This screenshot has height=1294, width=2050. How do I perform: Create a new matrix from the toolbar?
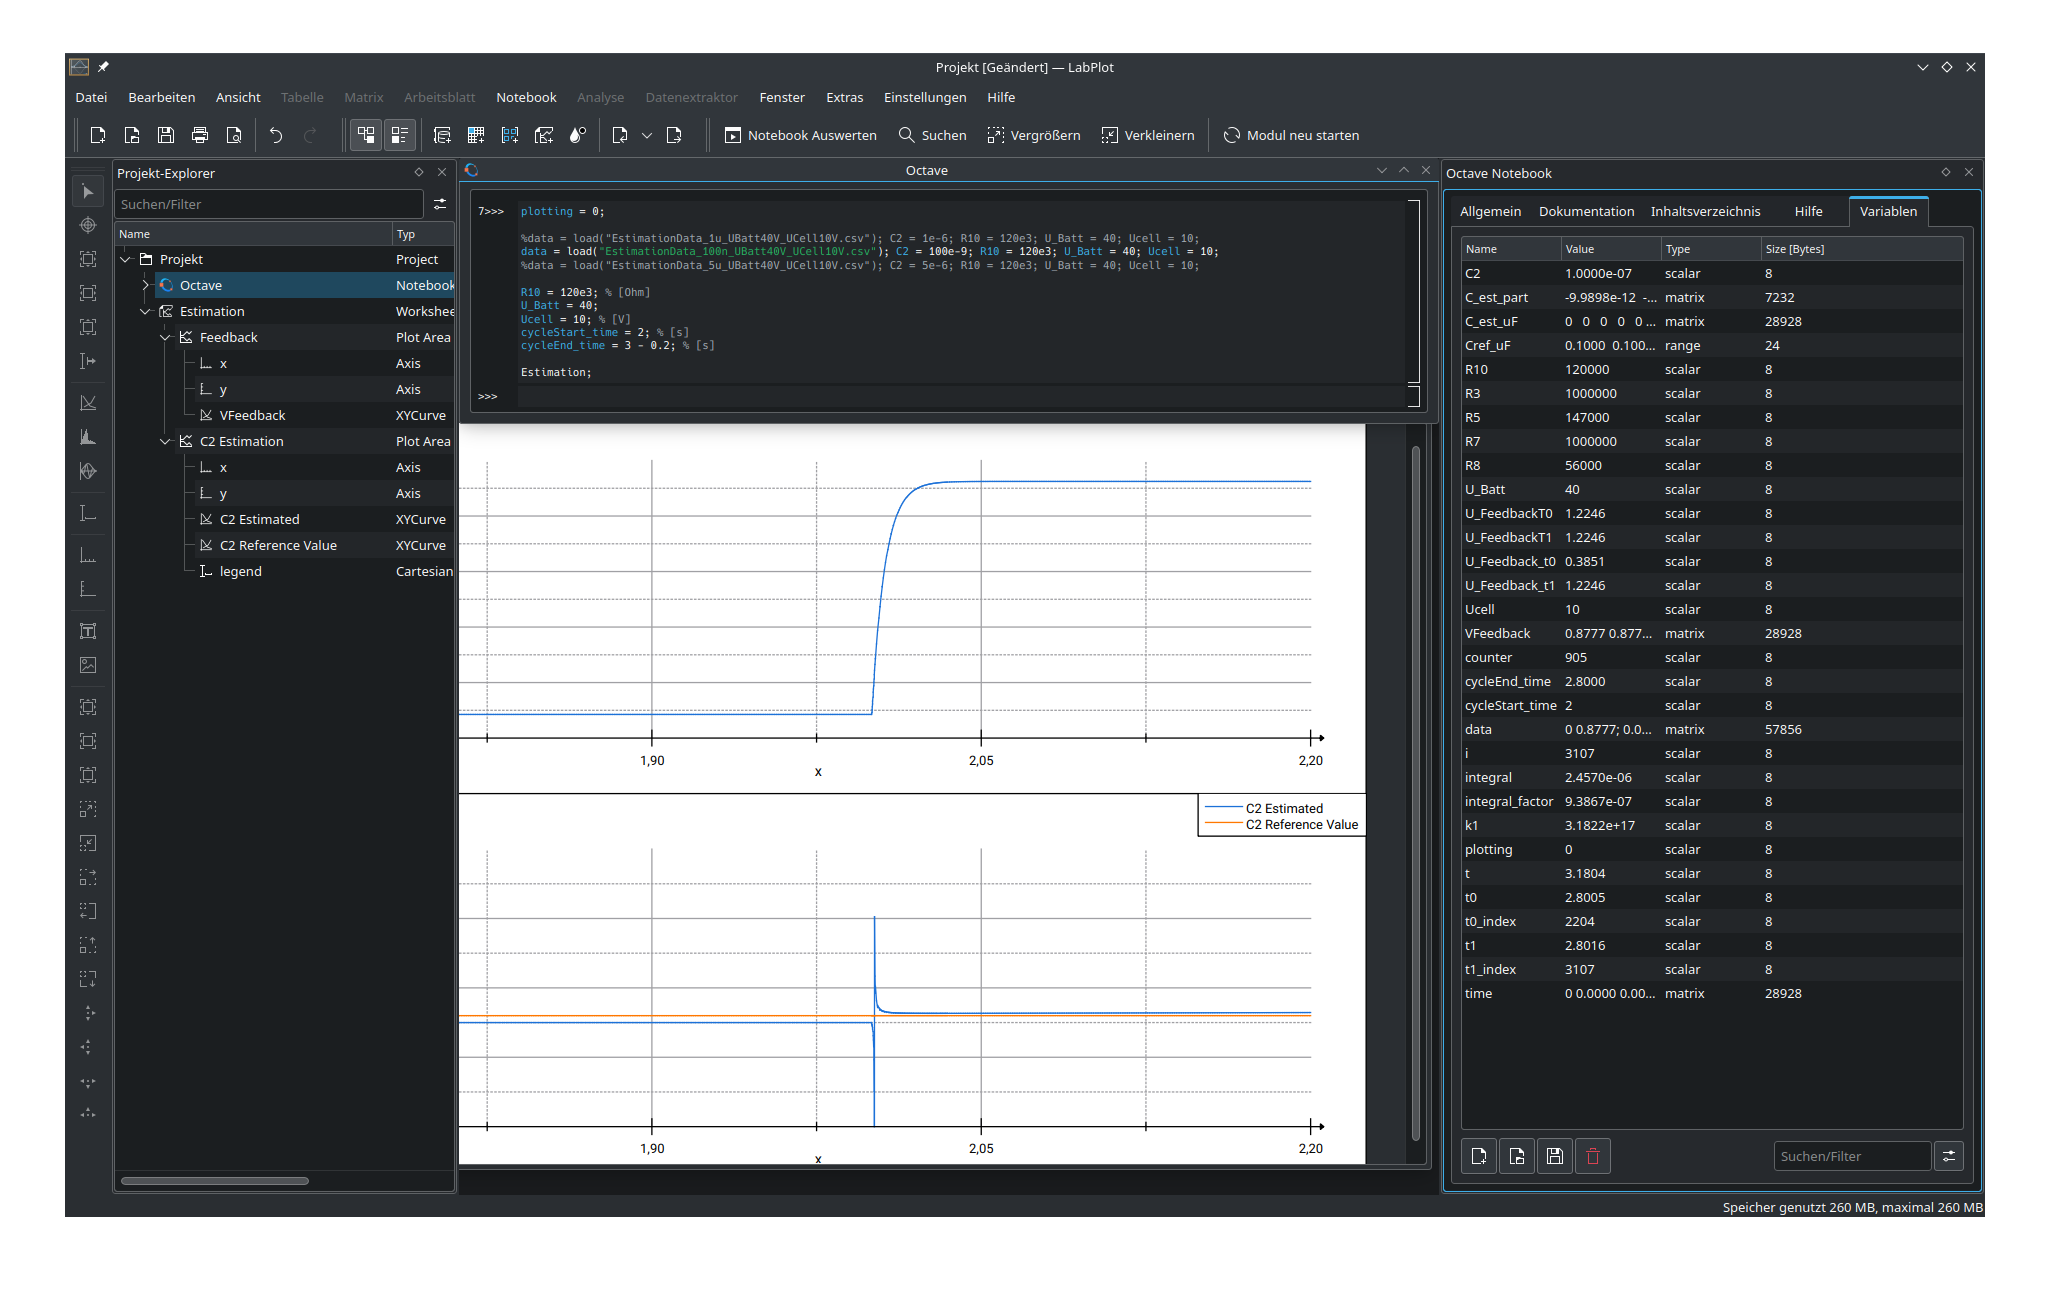[510, 135]
